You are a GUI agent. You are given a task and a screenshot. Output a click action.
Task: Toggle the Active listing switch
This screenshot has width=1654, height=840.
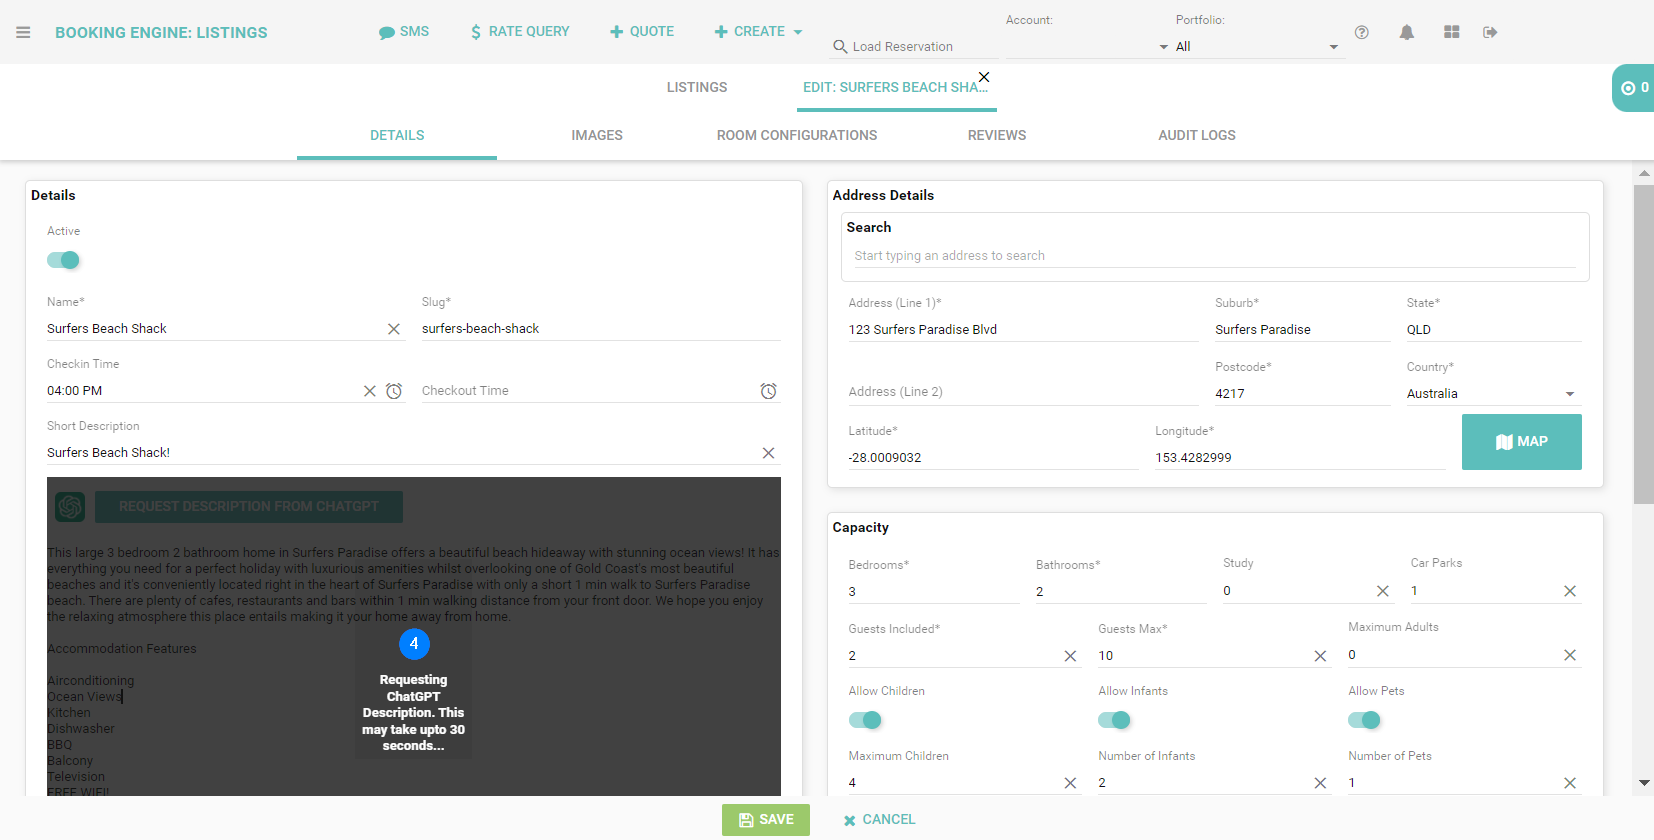pyautogui.click(x=63, y=260)
